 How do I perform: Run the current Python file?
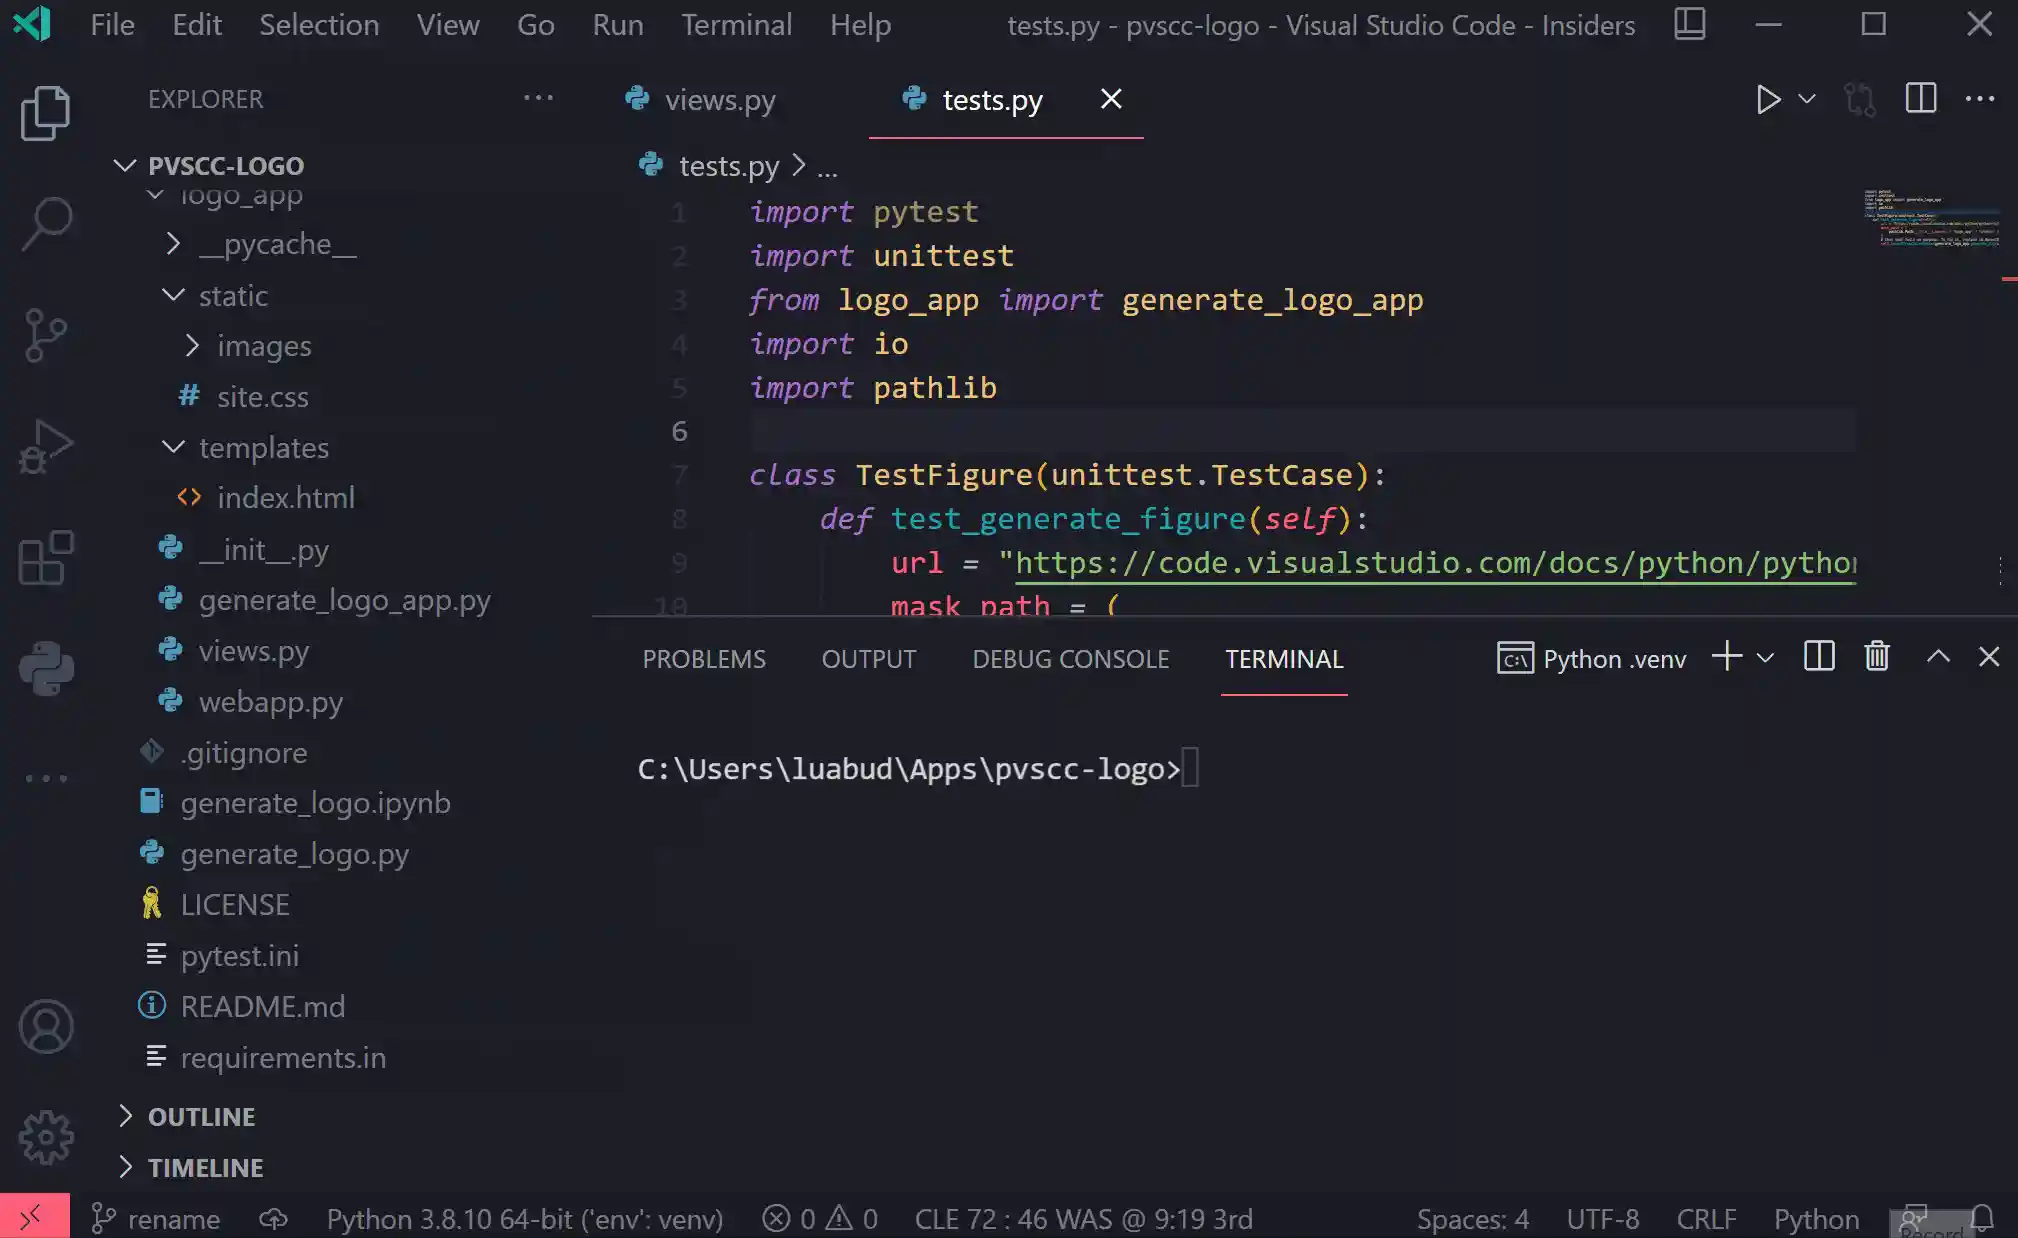[1768, 99]
